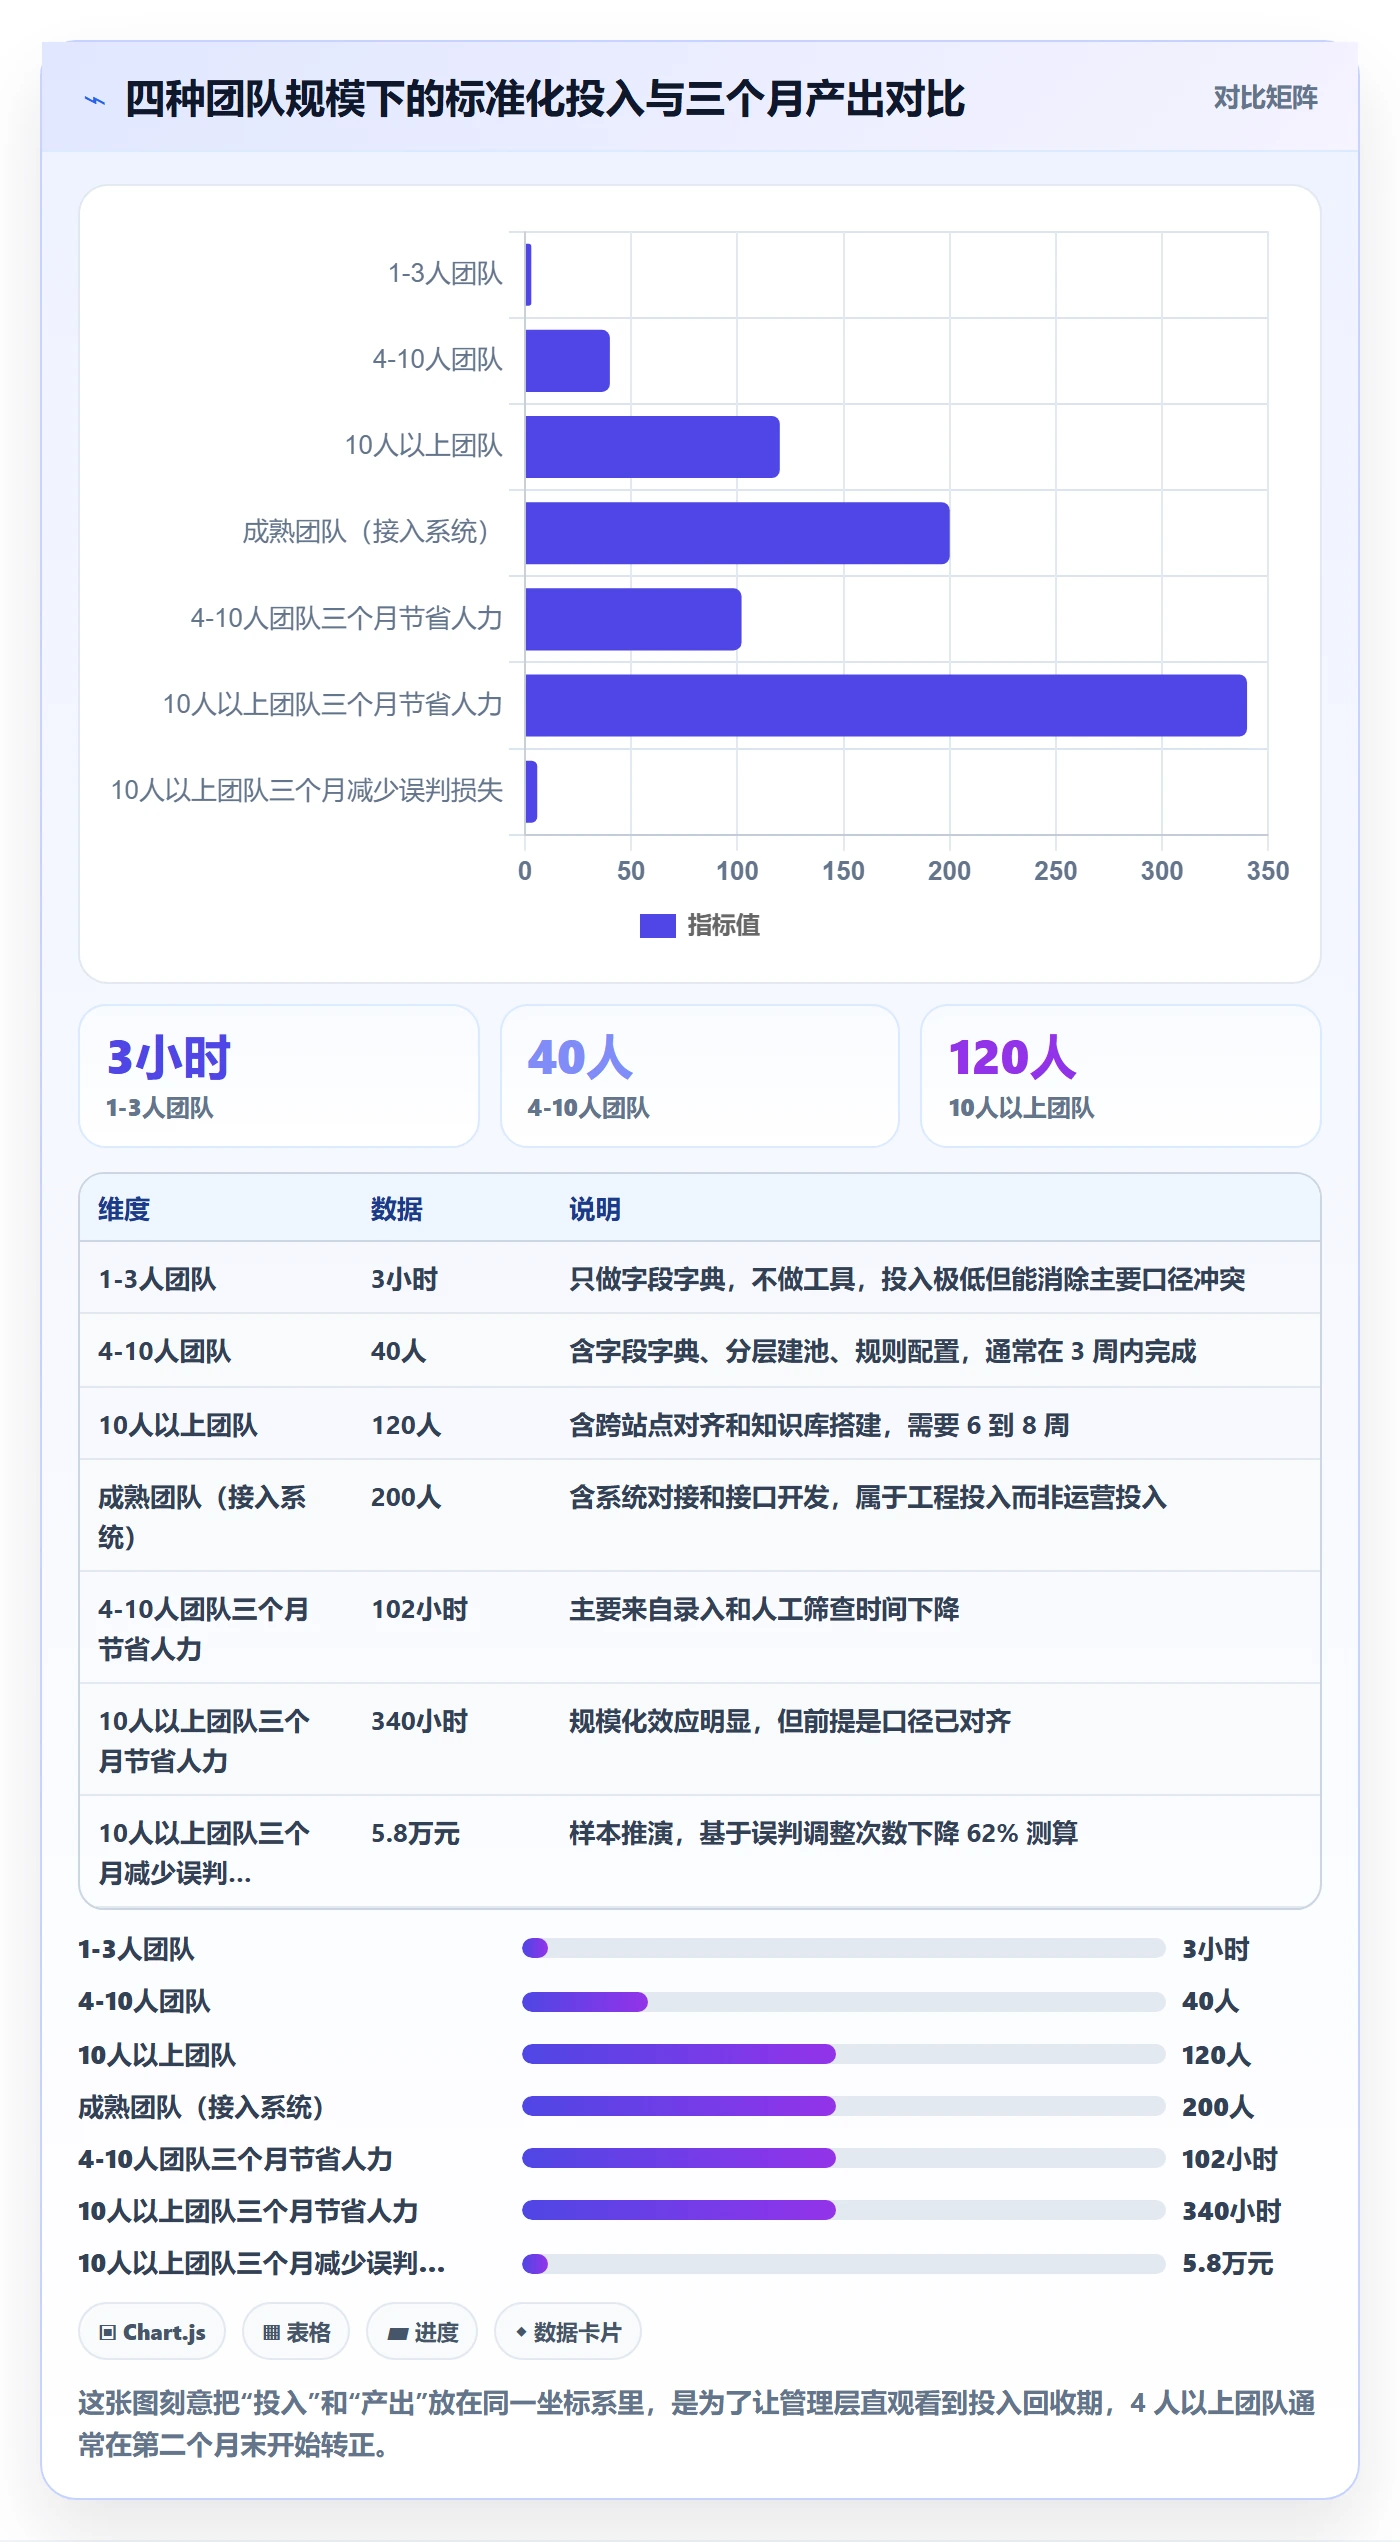This screenshot has height=2542, width=1400.
Task: Click the 维度 column header
Action: [124, 1209]
